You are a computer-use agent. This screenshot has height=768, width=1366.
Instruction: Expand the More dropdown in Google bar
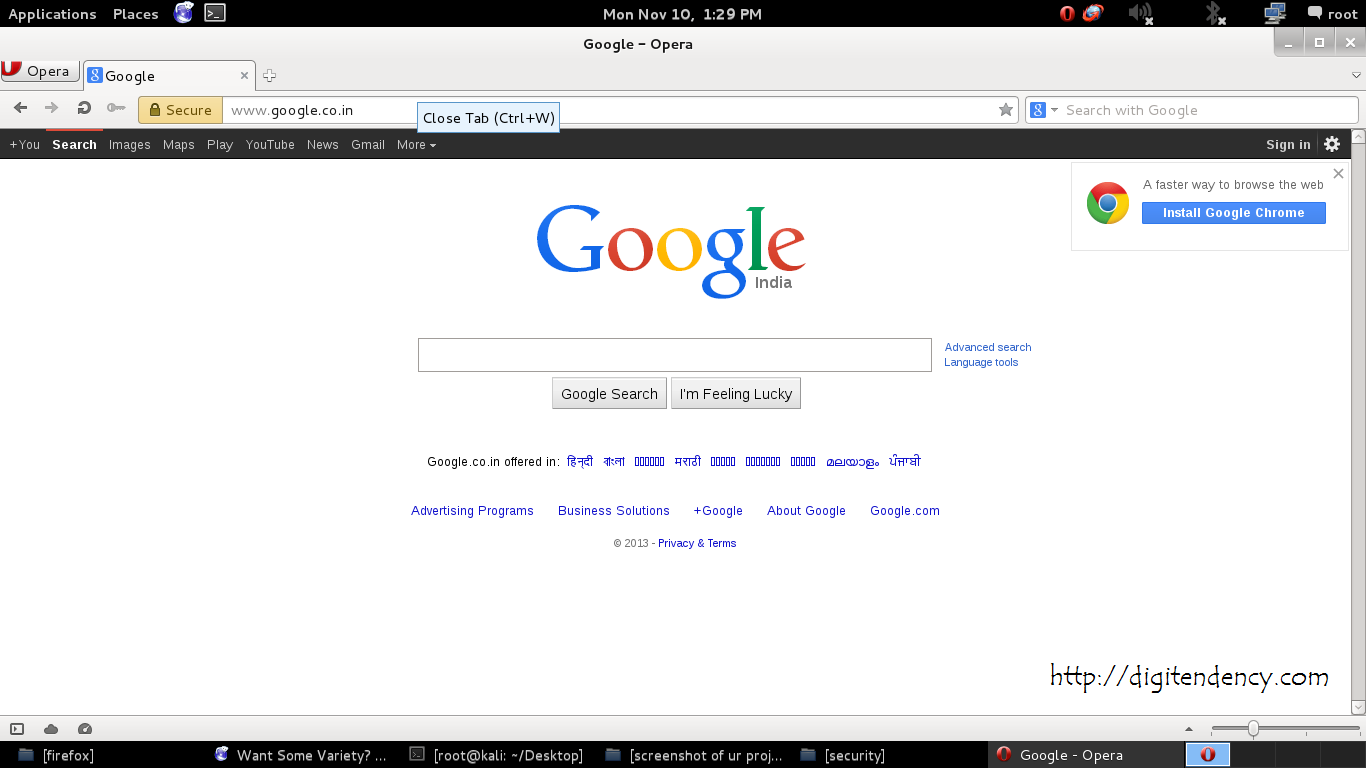[416, 145]
